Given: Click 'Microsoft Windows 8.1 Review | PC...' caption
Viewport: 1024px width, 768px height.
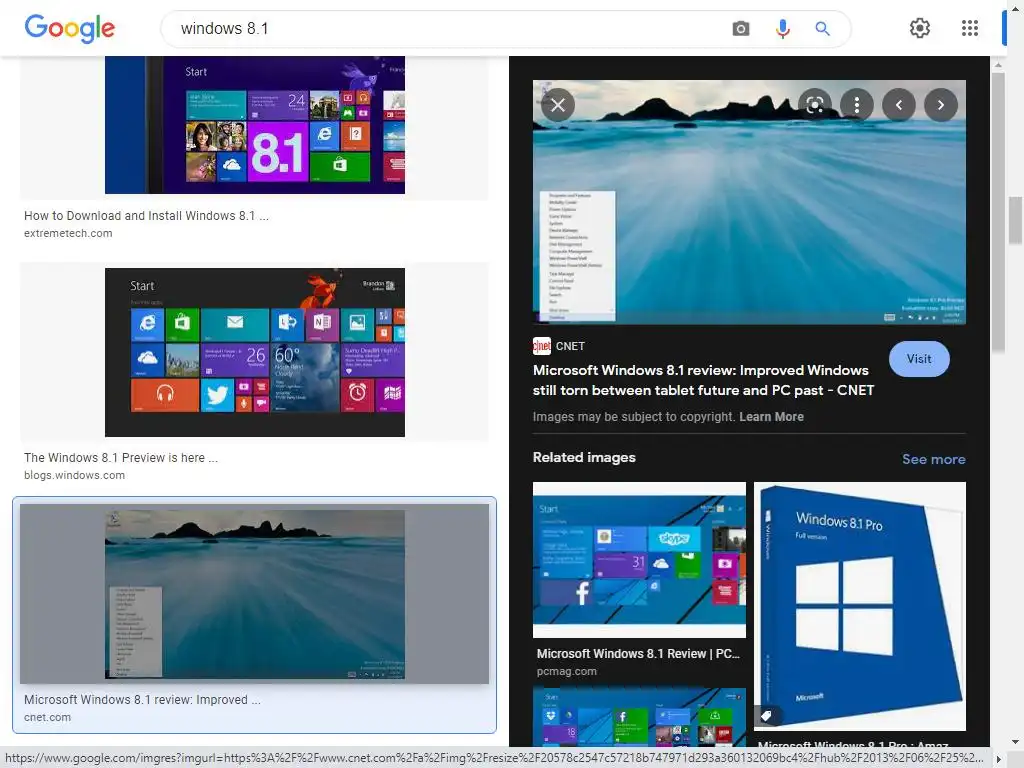Looking at the screenshot, I should (x=638, y=654).
